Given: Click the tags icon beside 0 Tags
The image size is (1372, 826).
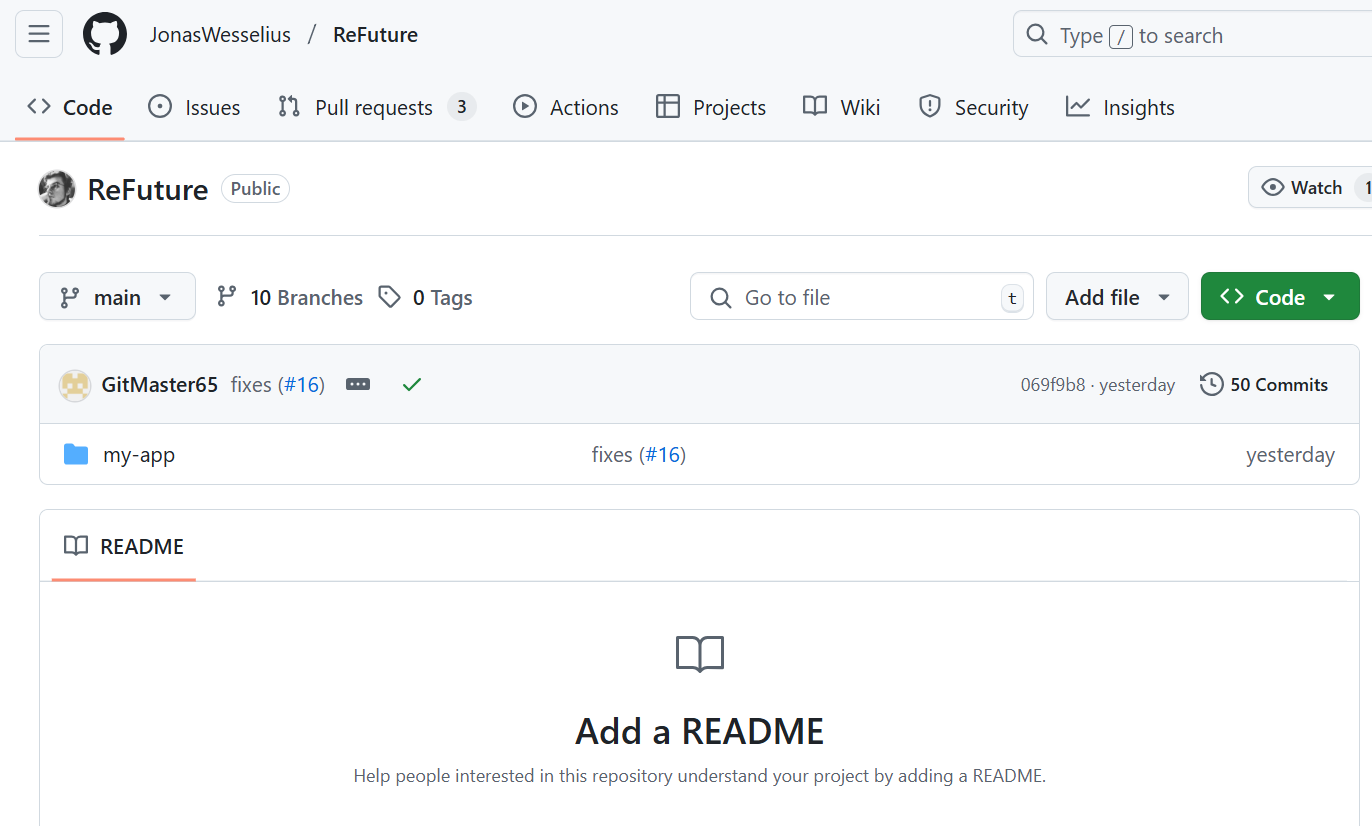Looking at the screenshot, I should (390, 297).
